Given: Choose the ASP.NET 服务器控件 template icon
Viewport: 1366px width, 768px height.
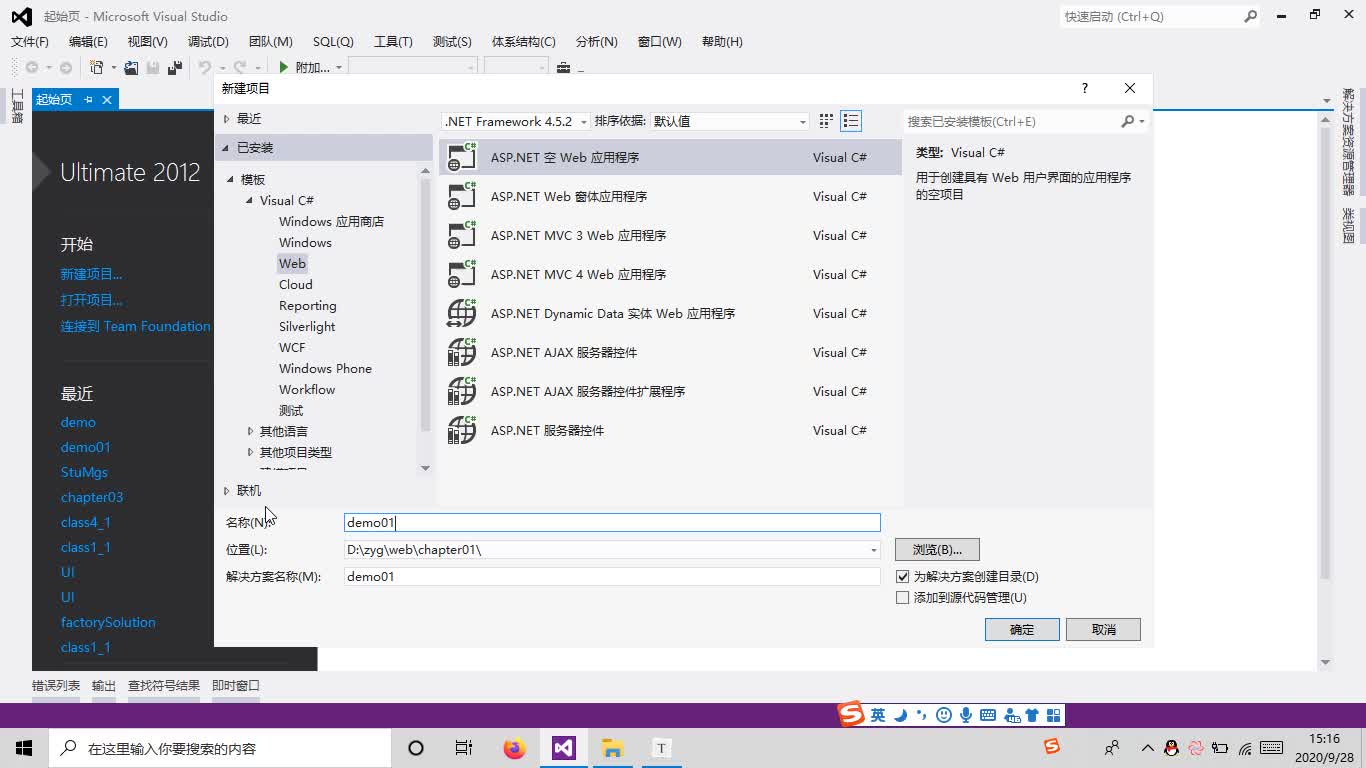Looking at the screenshot, I should click(x=462, y=430).
